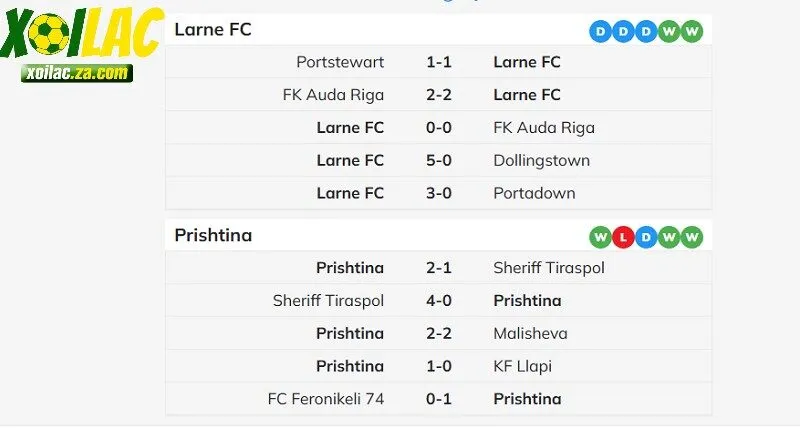Image resolution: width=800 pixels, height=428 pixels.
Task: Click the blue D badge in Prishtina form
Action: pyautogui.click(x=646, y=237)
